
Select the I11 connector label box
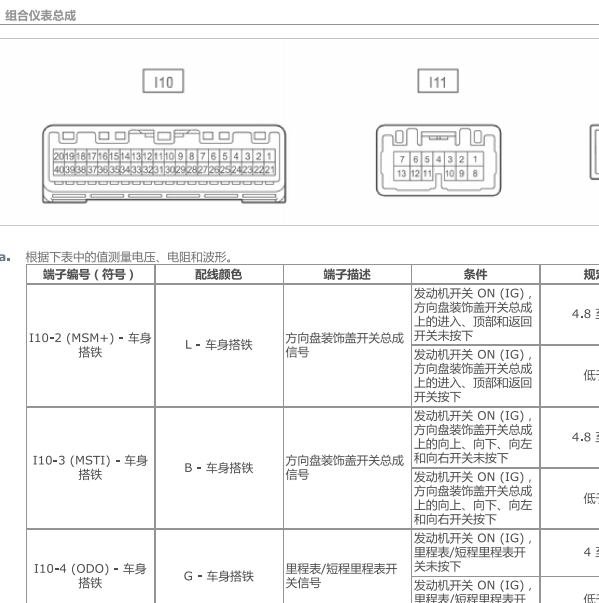click(438, 81)
